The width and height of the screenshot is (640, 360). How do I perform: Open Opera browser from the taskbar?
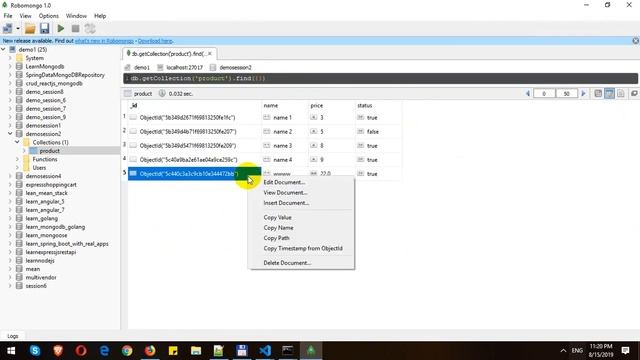pyautogui.click(x=81, y=351)
